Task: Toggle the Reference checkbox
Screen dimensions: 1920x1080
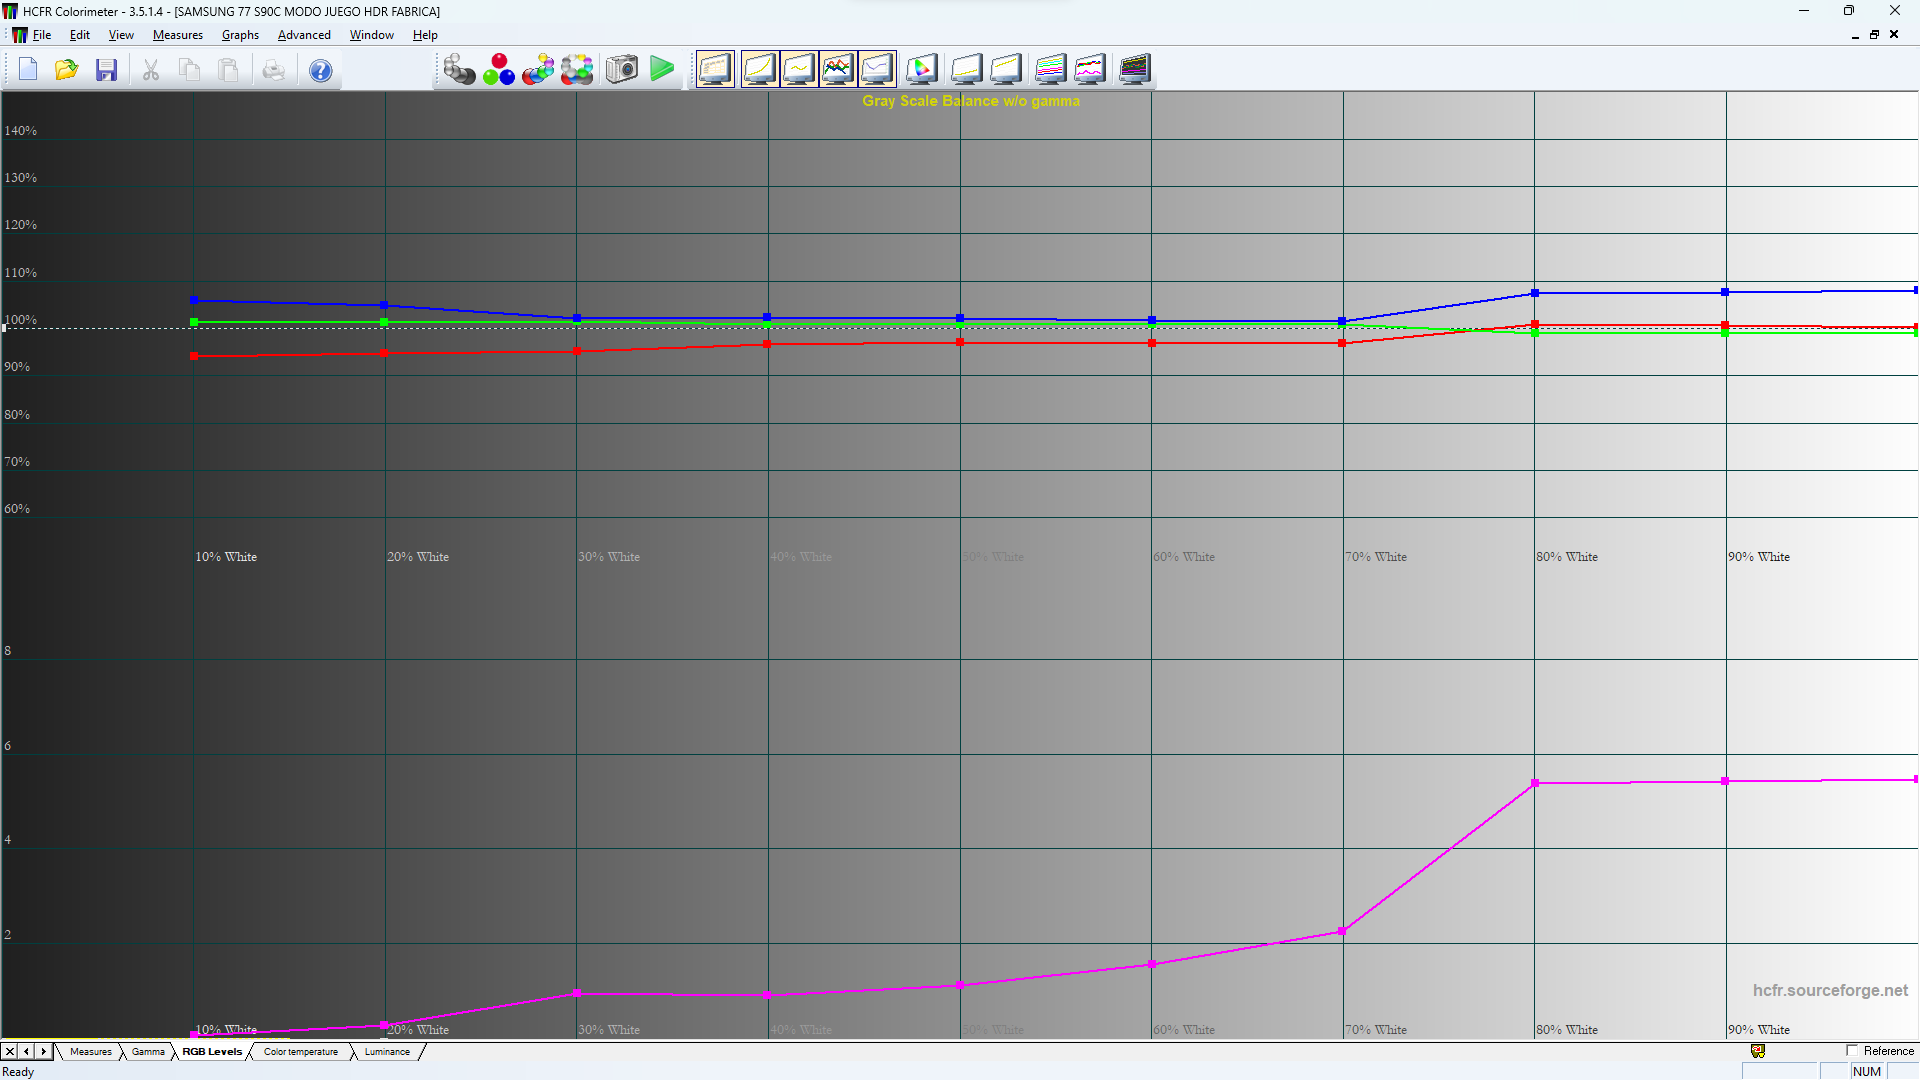Action: click(1852, 1051)
